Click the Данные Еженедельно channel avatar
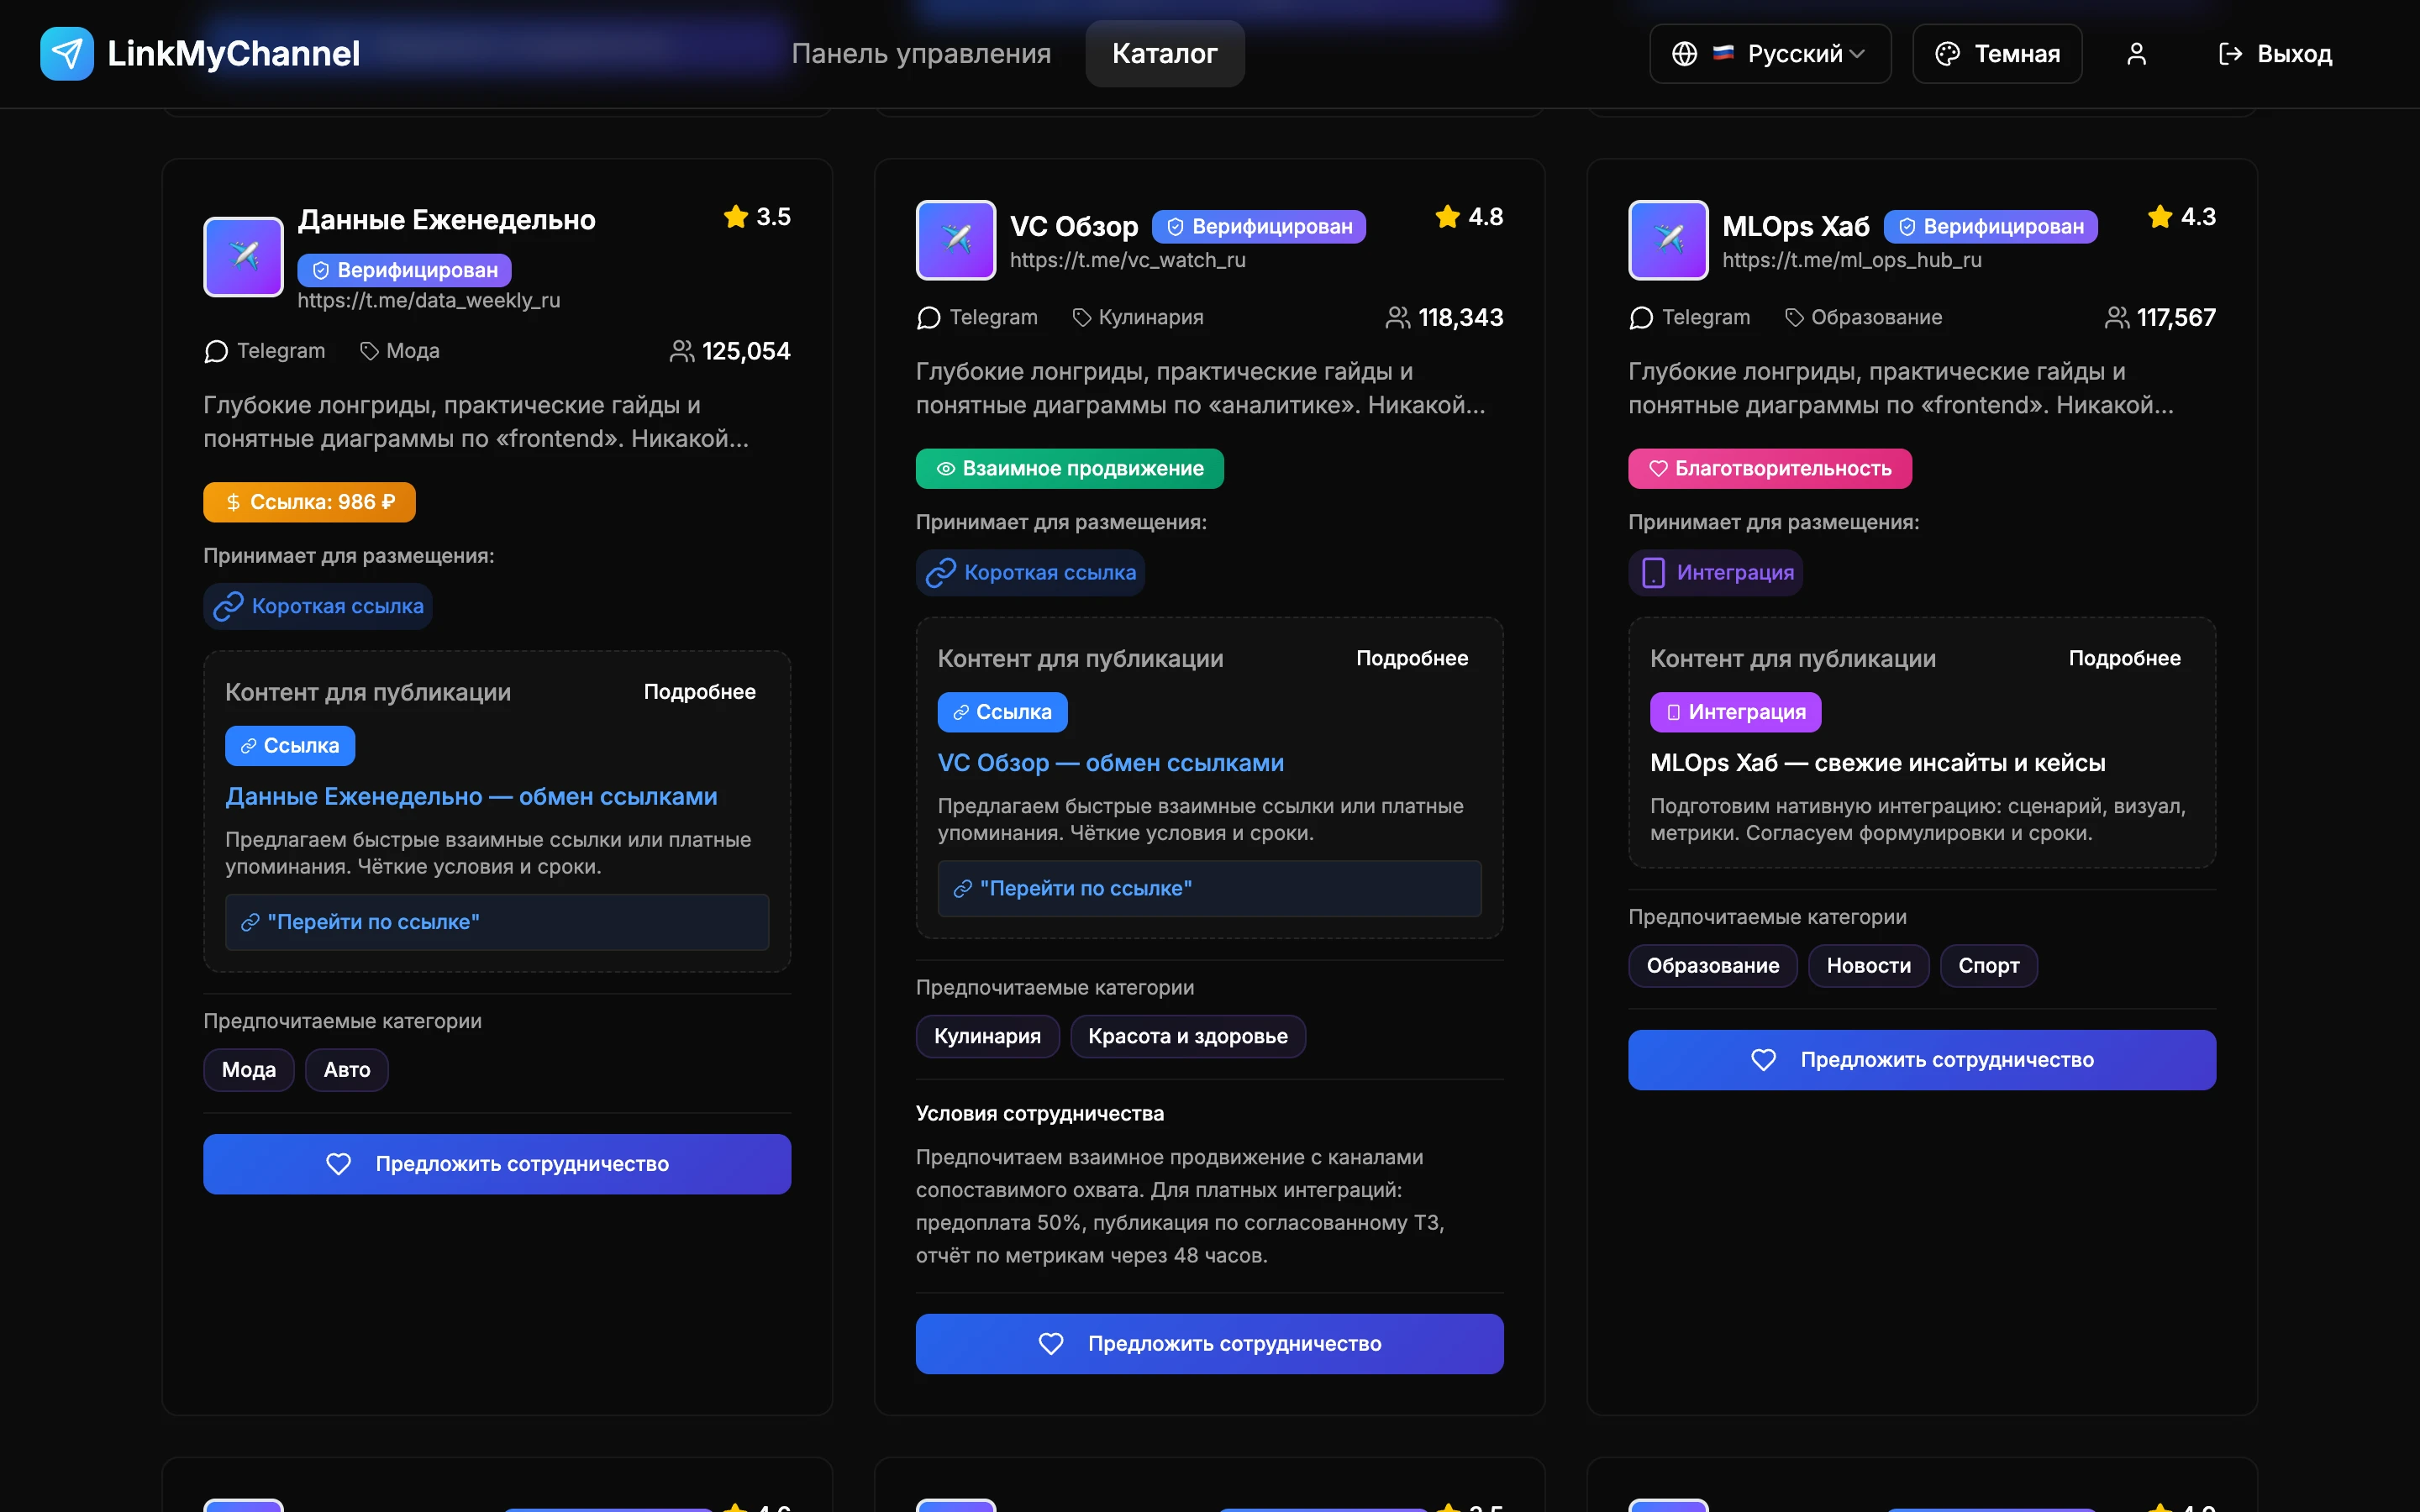This screenshot has width=2420, height=1512. 243,256
